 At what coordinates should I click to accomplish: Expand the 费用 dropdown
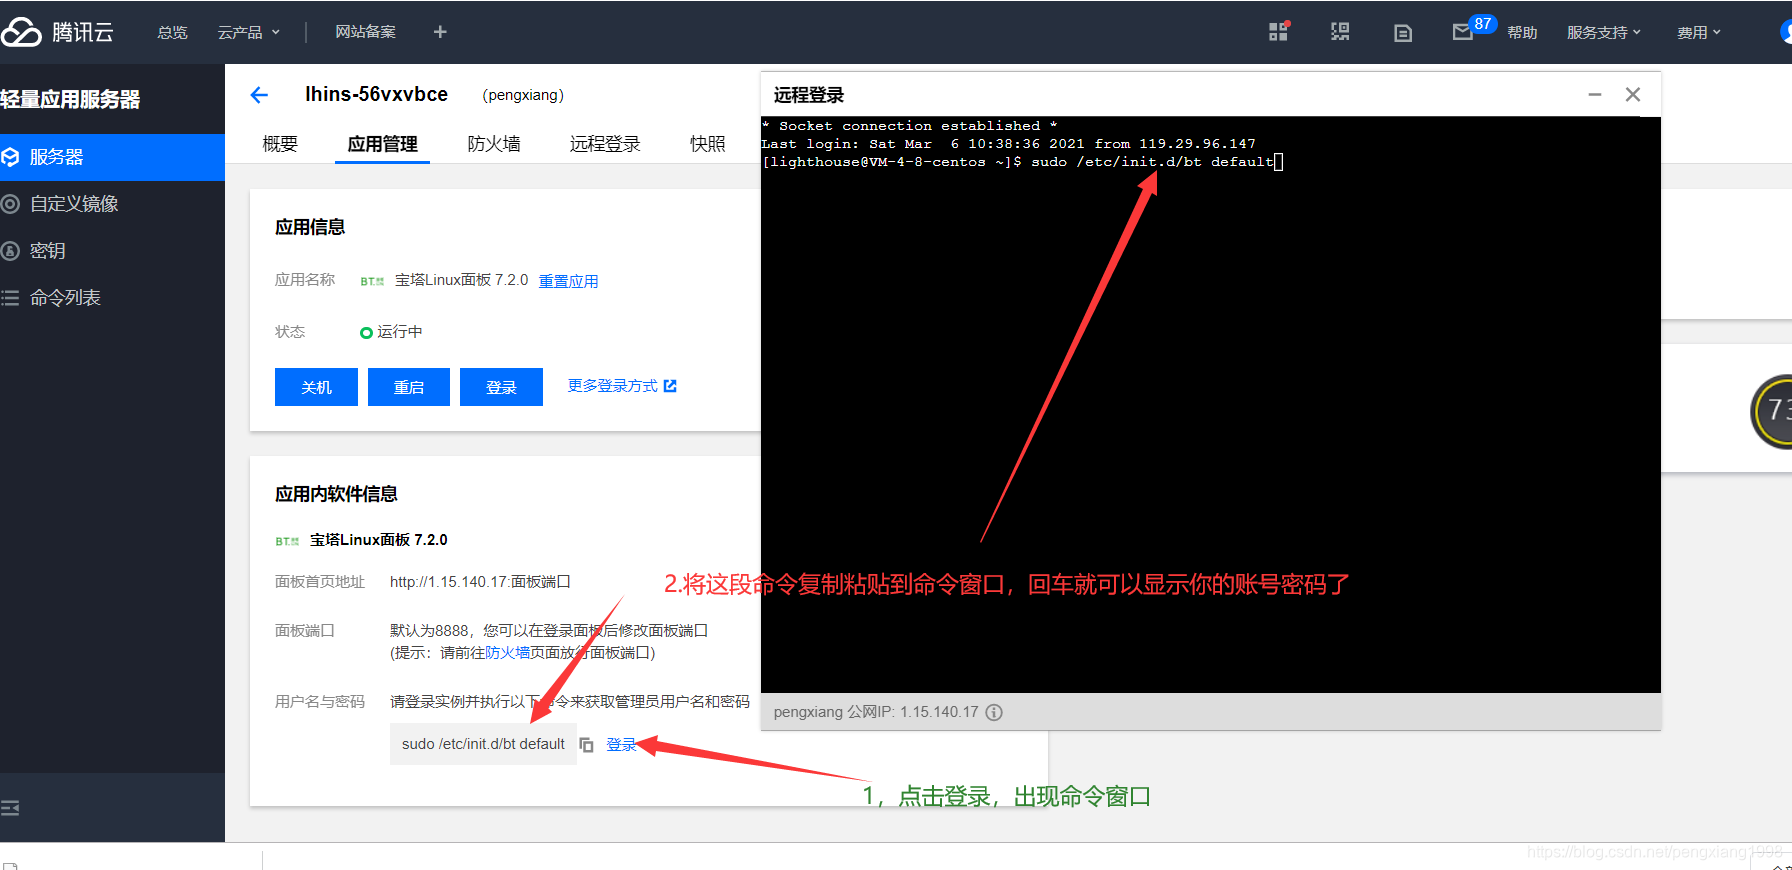[1699, 32]
